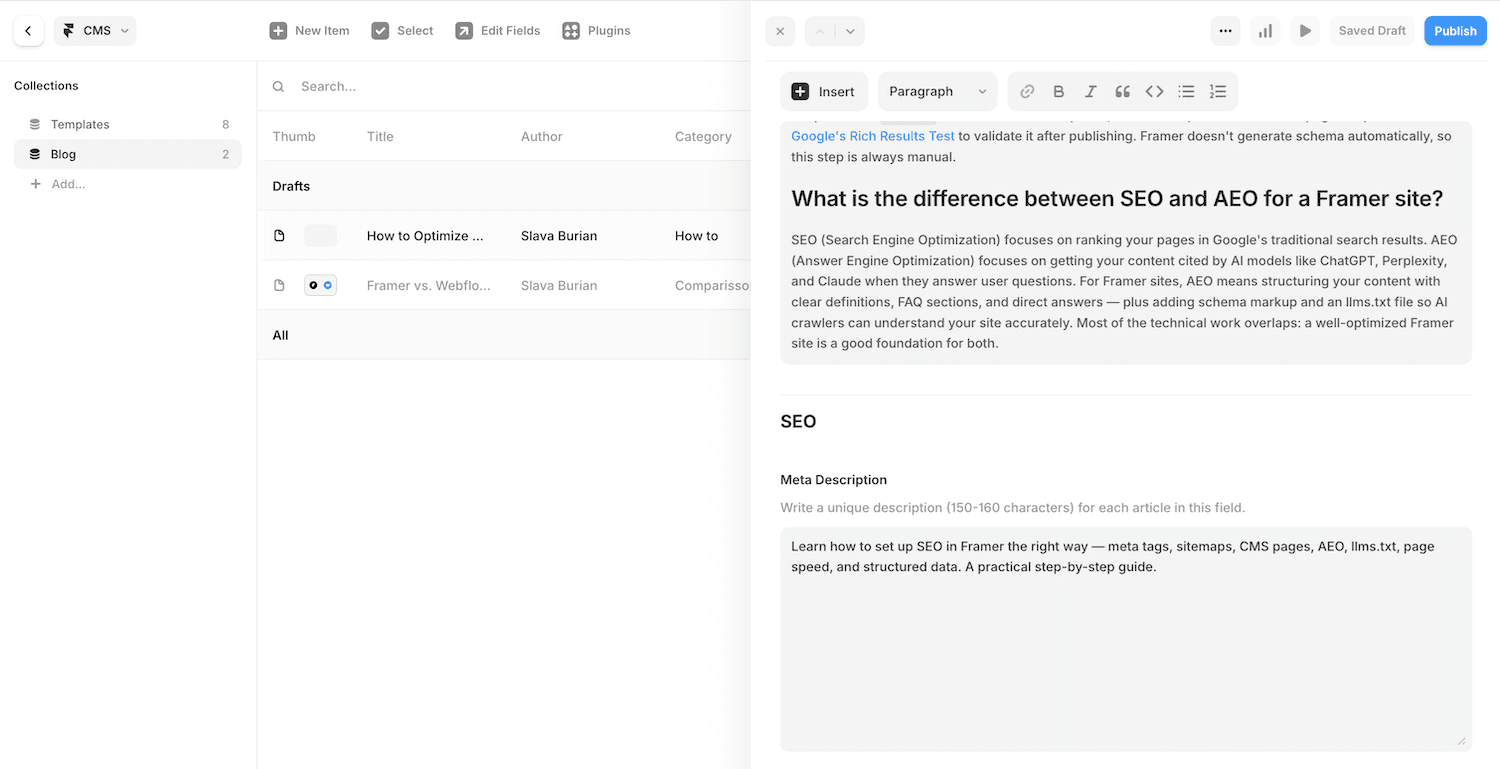
Task: Open the Select mode for CMS items
Action: tap(402, 30)
